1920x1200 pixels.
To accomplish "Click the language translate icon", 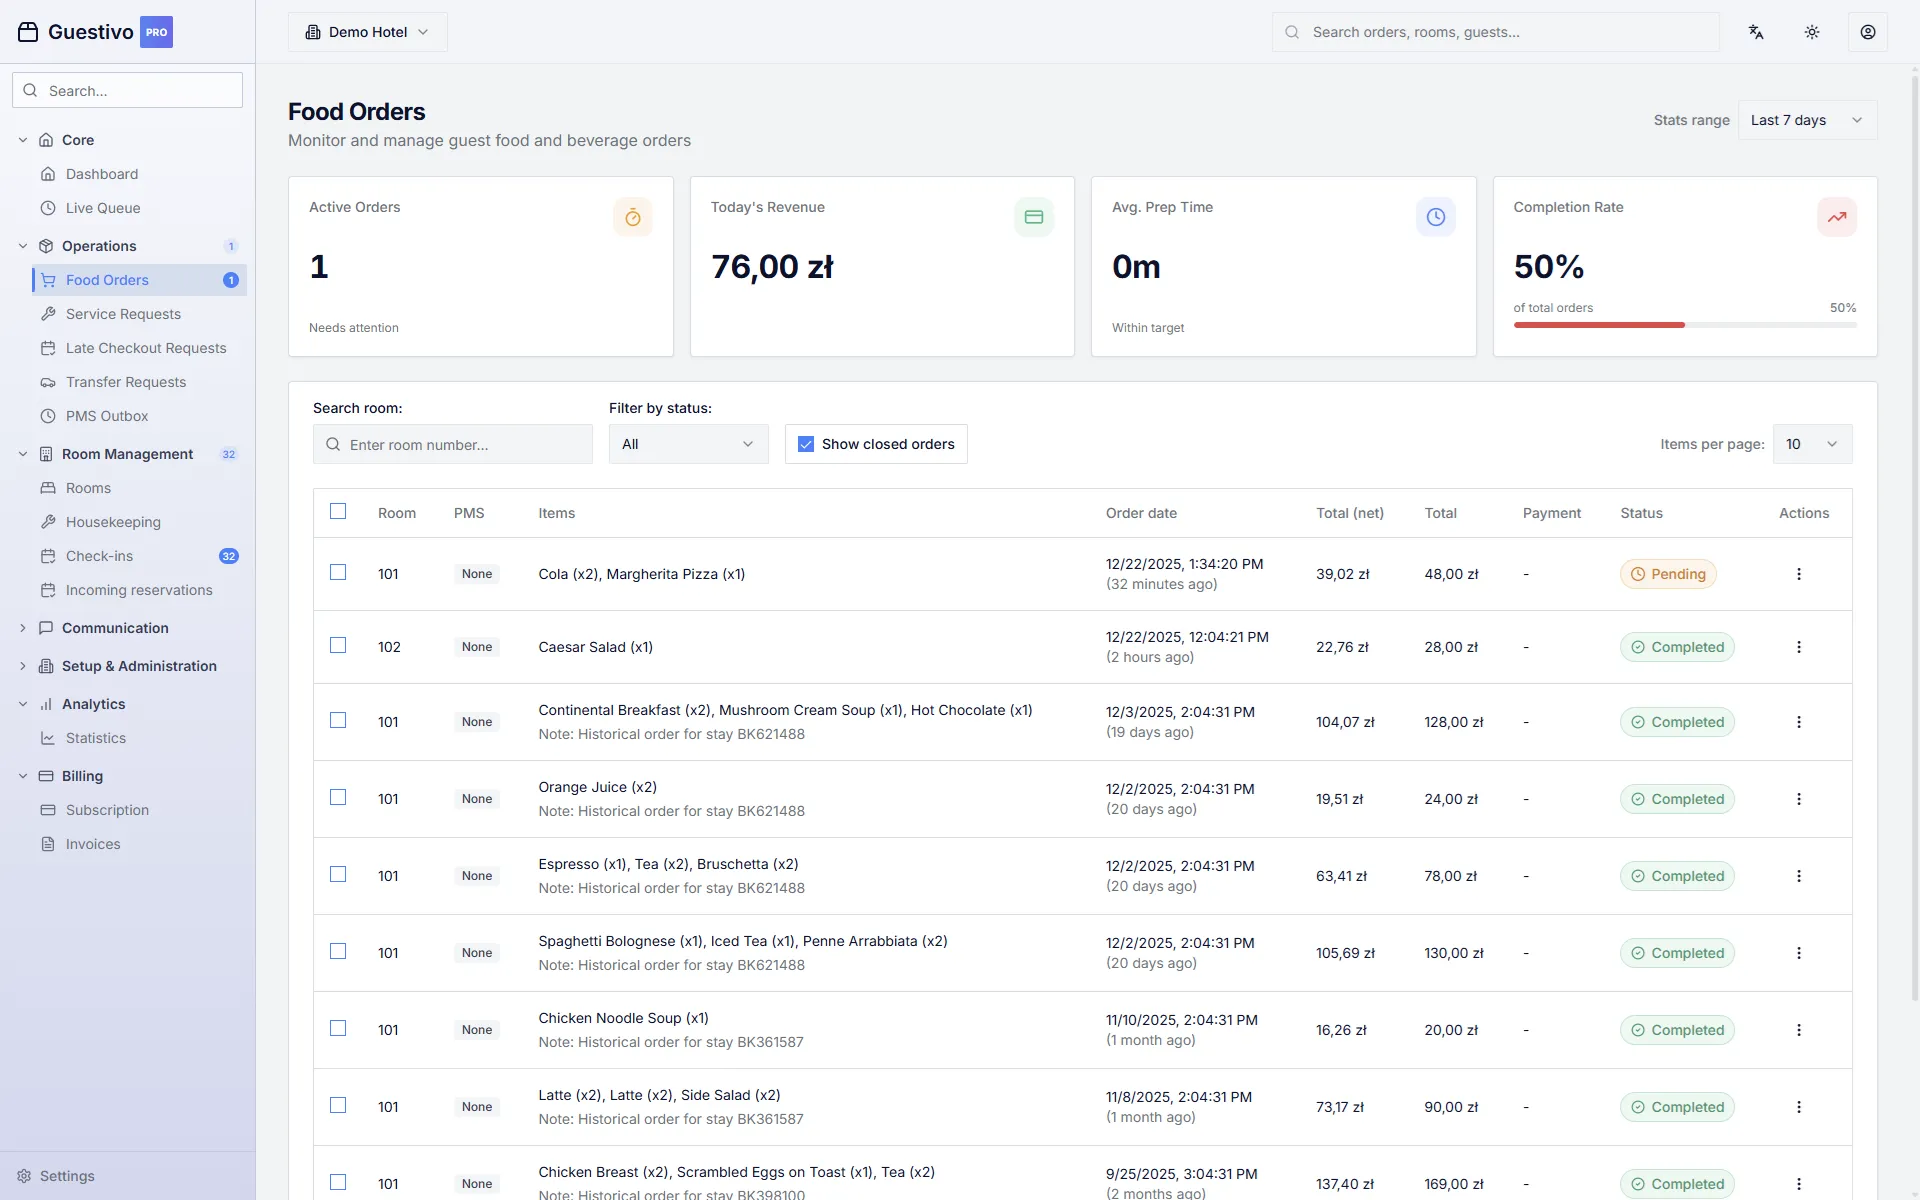I will pyautogui.click(x=1756, y=32).
